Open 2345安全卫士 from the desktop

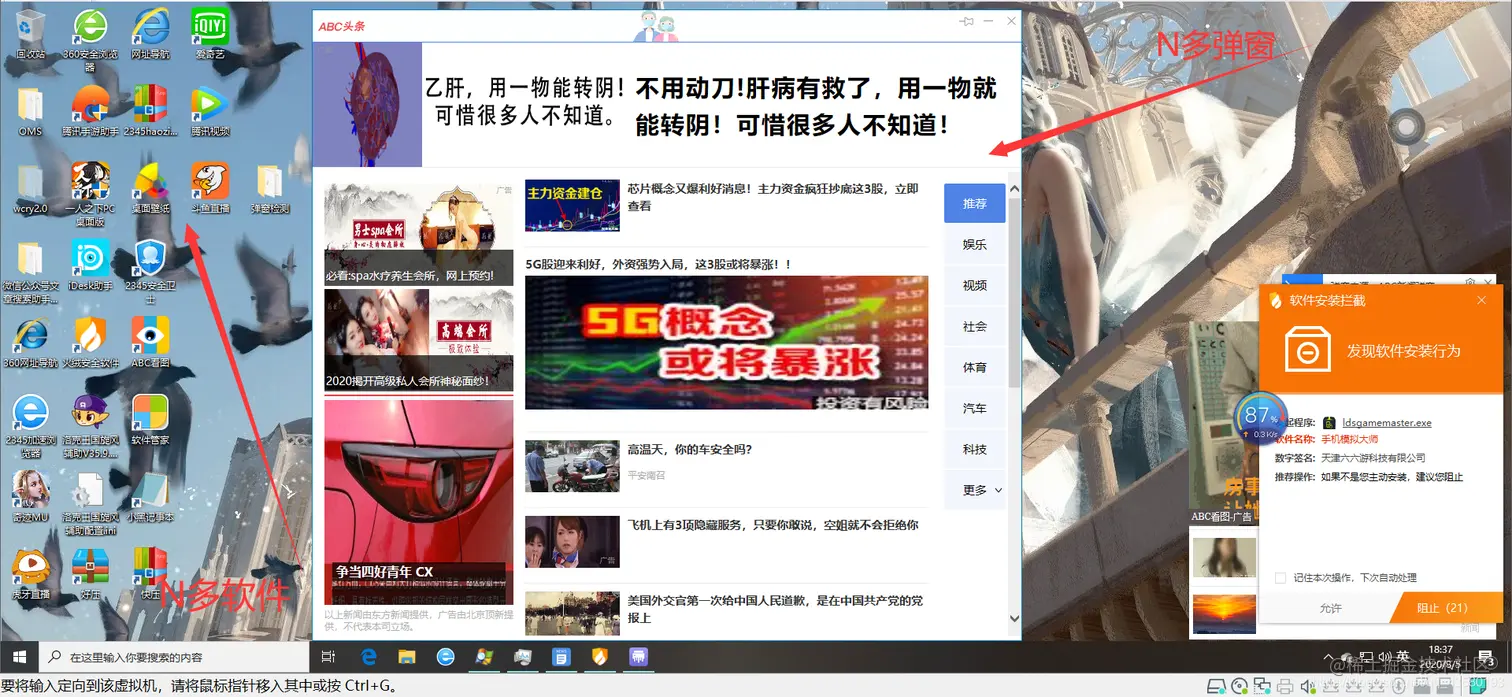click(150, 272)
